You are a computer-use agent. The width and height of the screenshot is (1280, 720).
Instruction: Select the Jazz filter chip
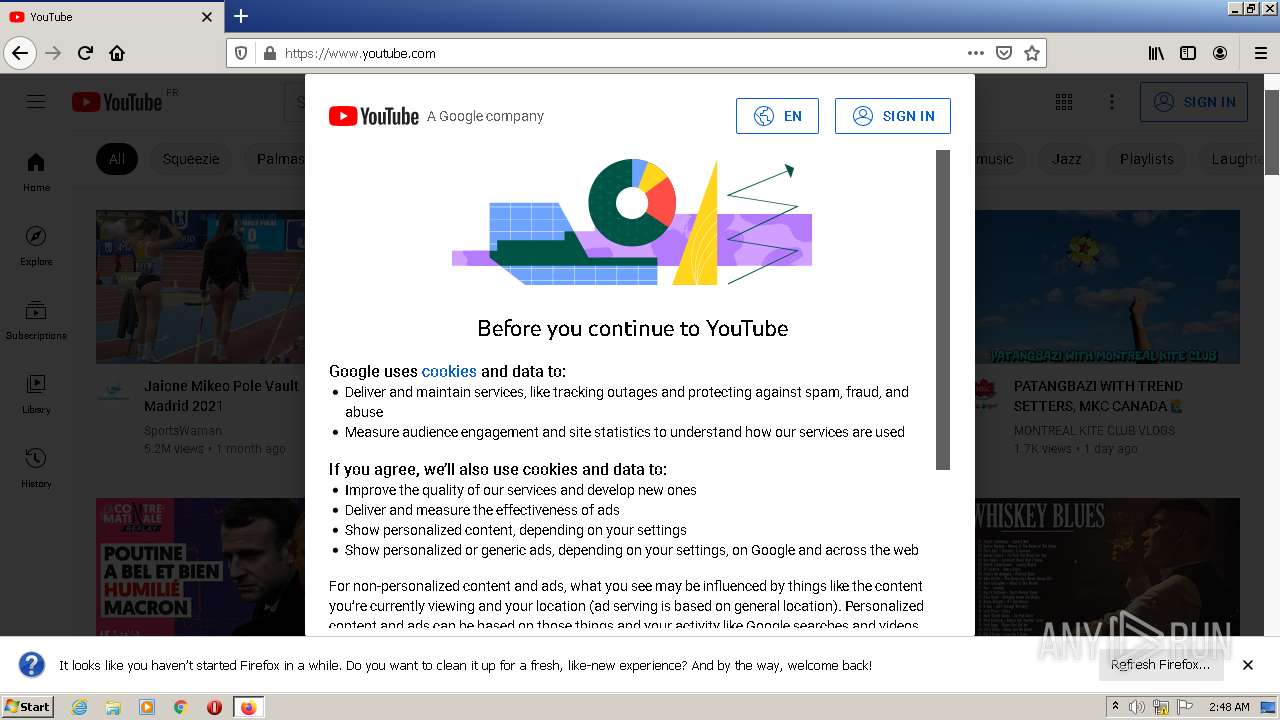(x=1066, y=159)
